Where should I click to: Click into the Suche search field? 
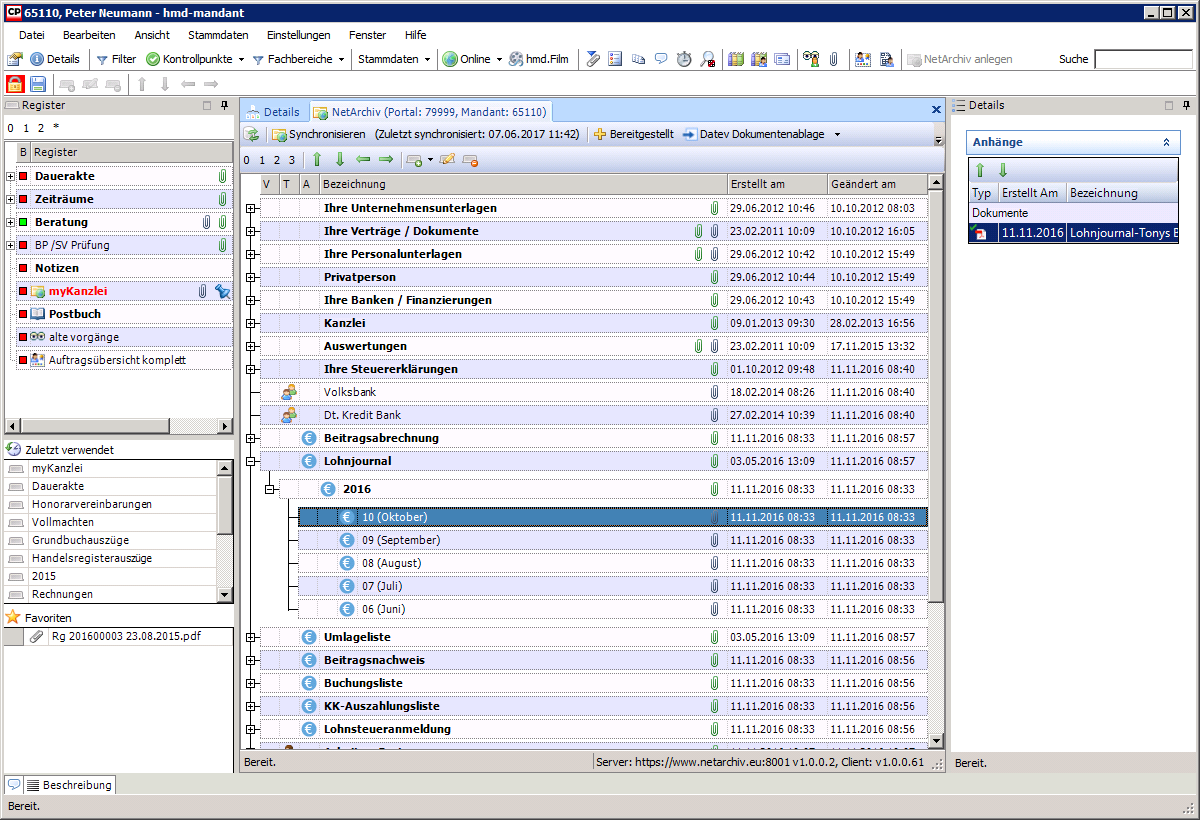[1143, 59]
